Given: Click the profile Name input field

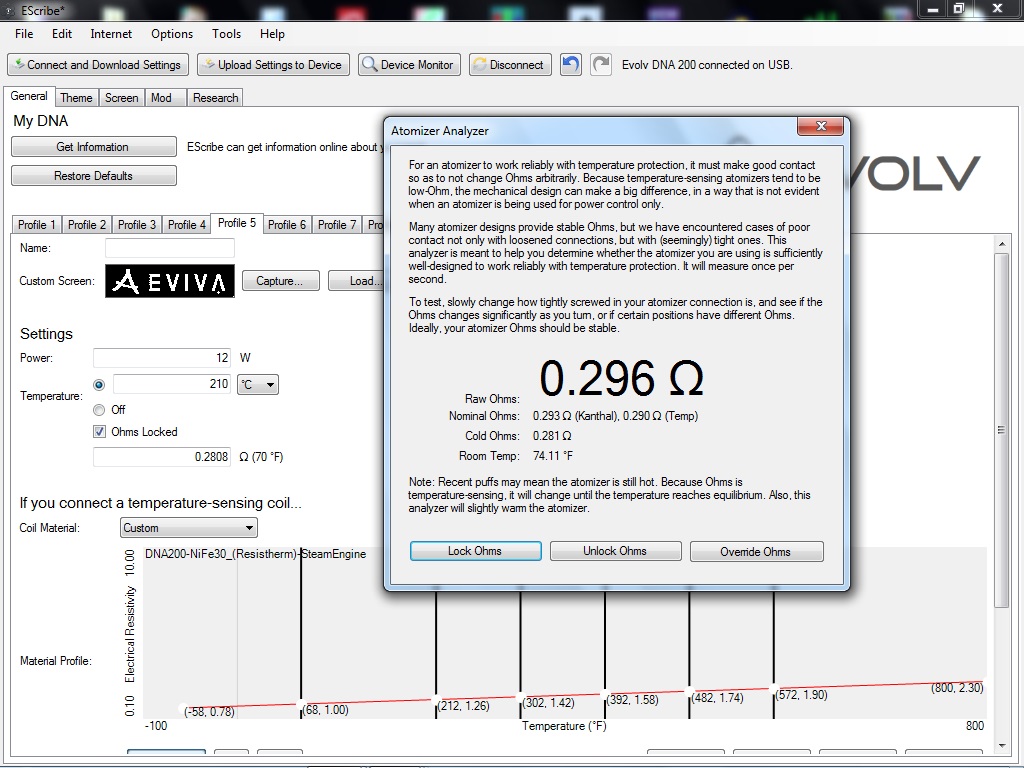Looking at the screenshot, I should pyautogui.click(x=170, y=248).
